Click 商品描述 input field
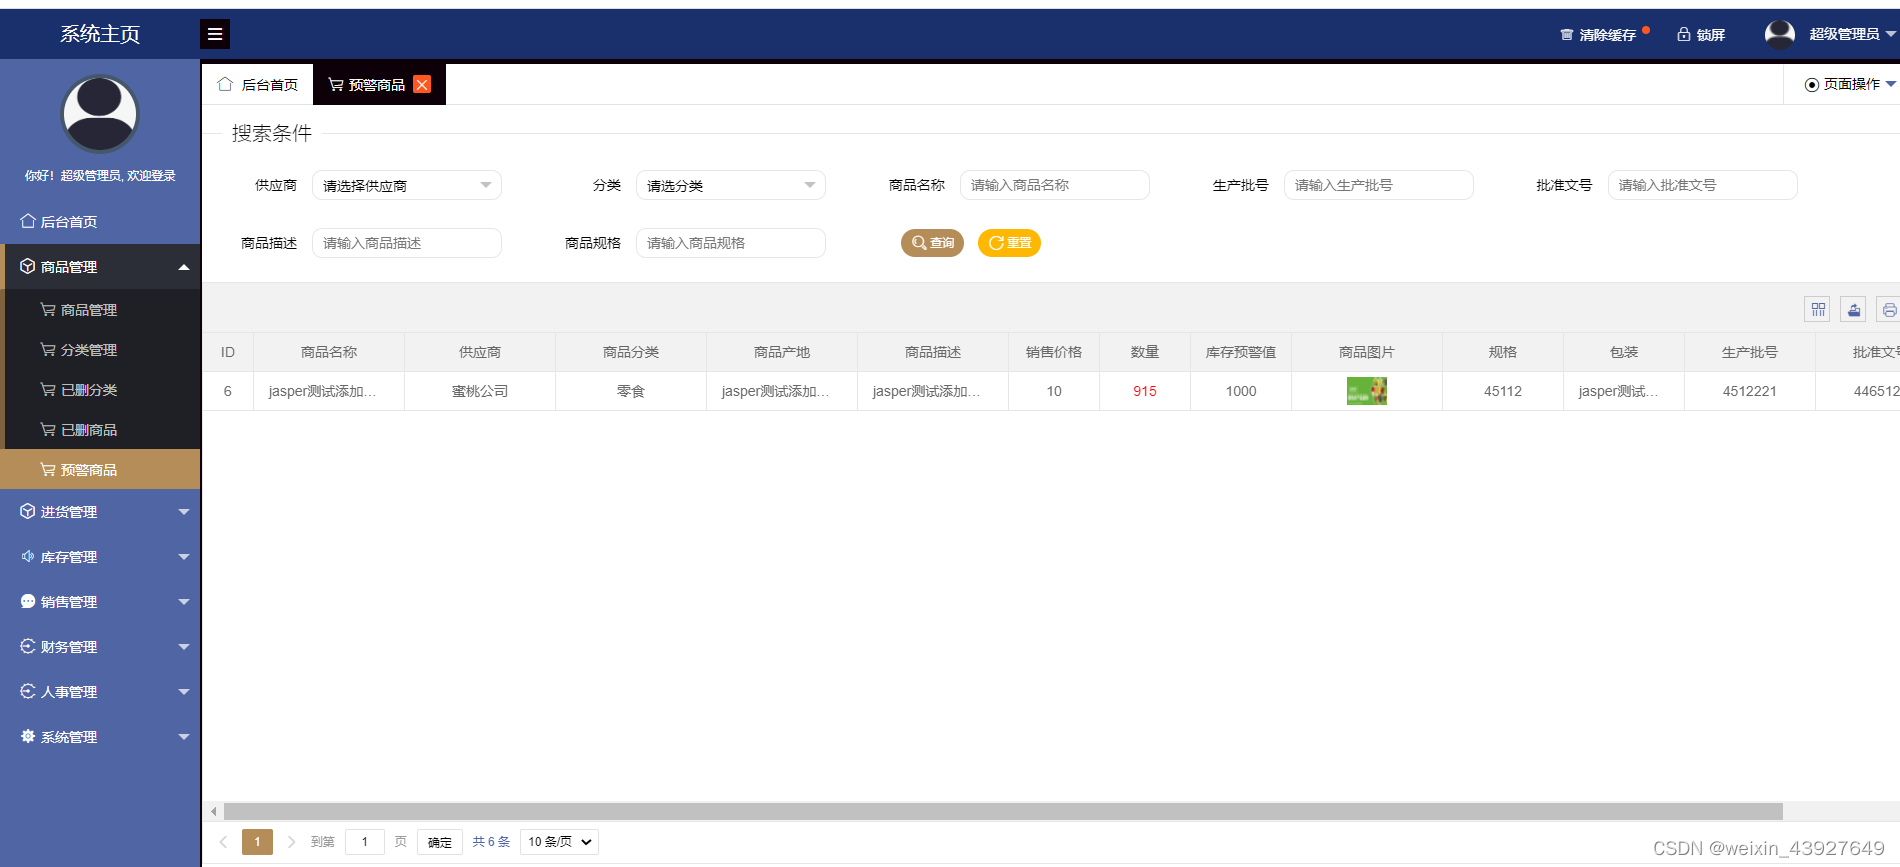 click(407, 243)
